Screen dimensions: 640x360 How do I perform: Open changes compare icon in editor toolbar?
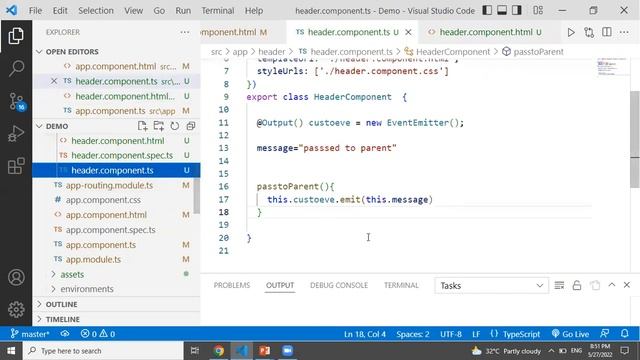coord(589,32)
